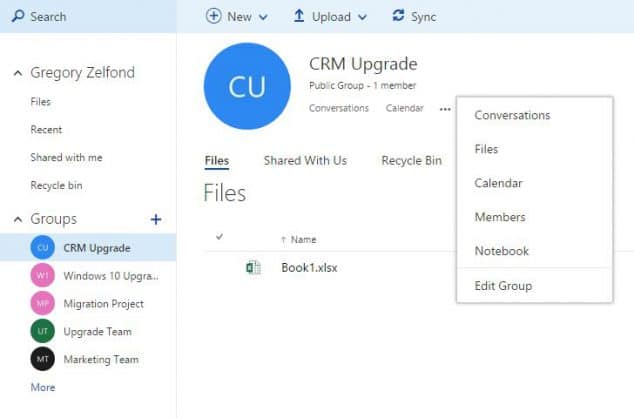This screenshot has width=634, height=418.
Task: Click the Public Group member count text
Action: 362,86
